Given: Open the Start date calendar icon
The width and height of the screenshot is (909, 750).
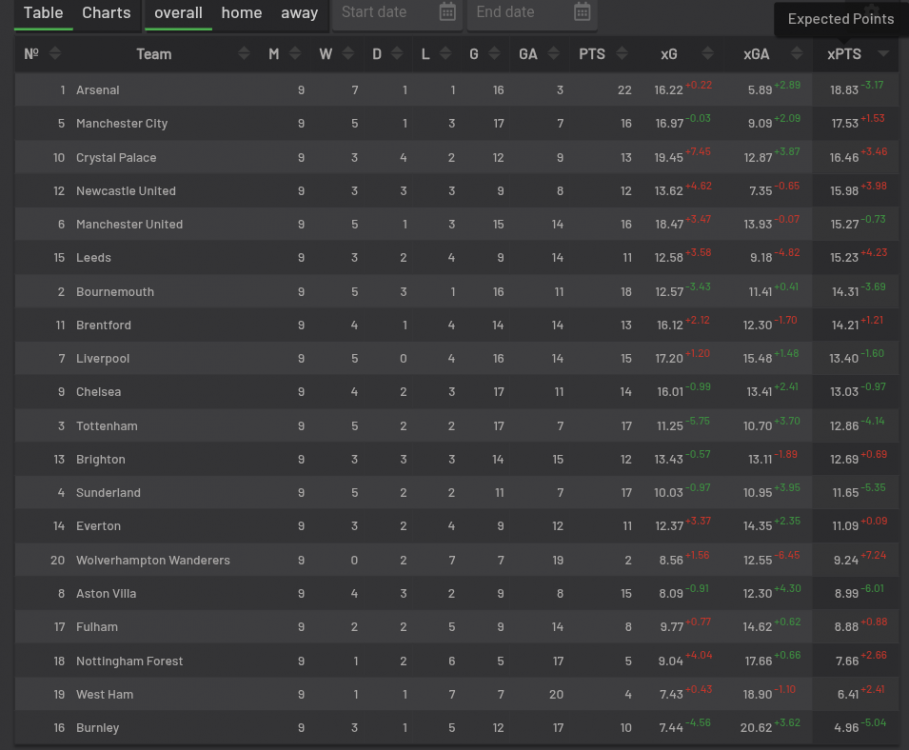Looking at the screenshot, I should pyautogui.click(x=447, y=13).
